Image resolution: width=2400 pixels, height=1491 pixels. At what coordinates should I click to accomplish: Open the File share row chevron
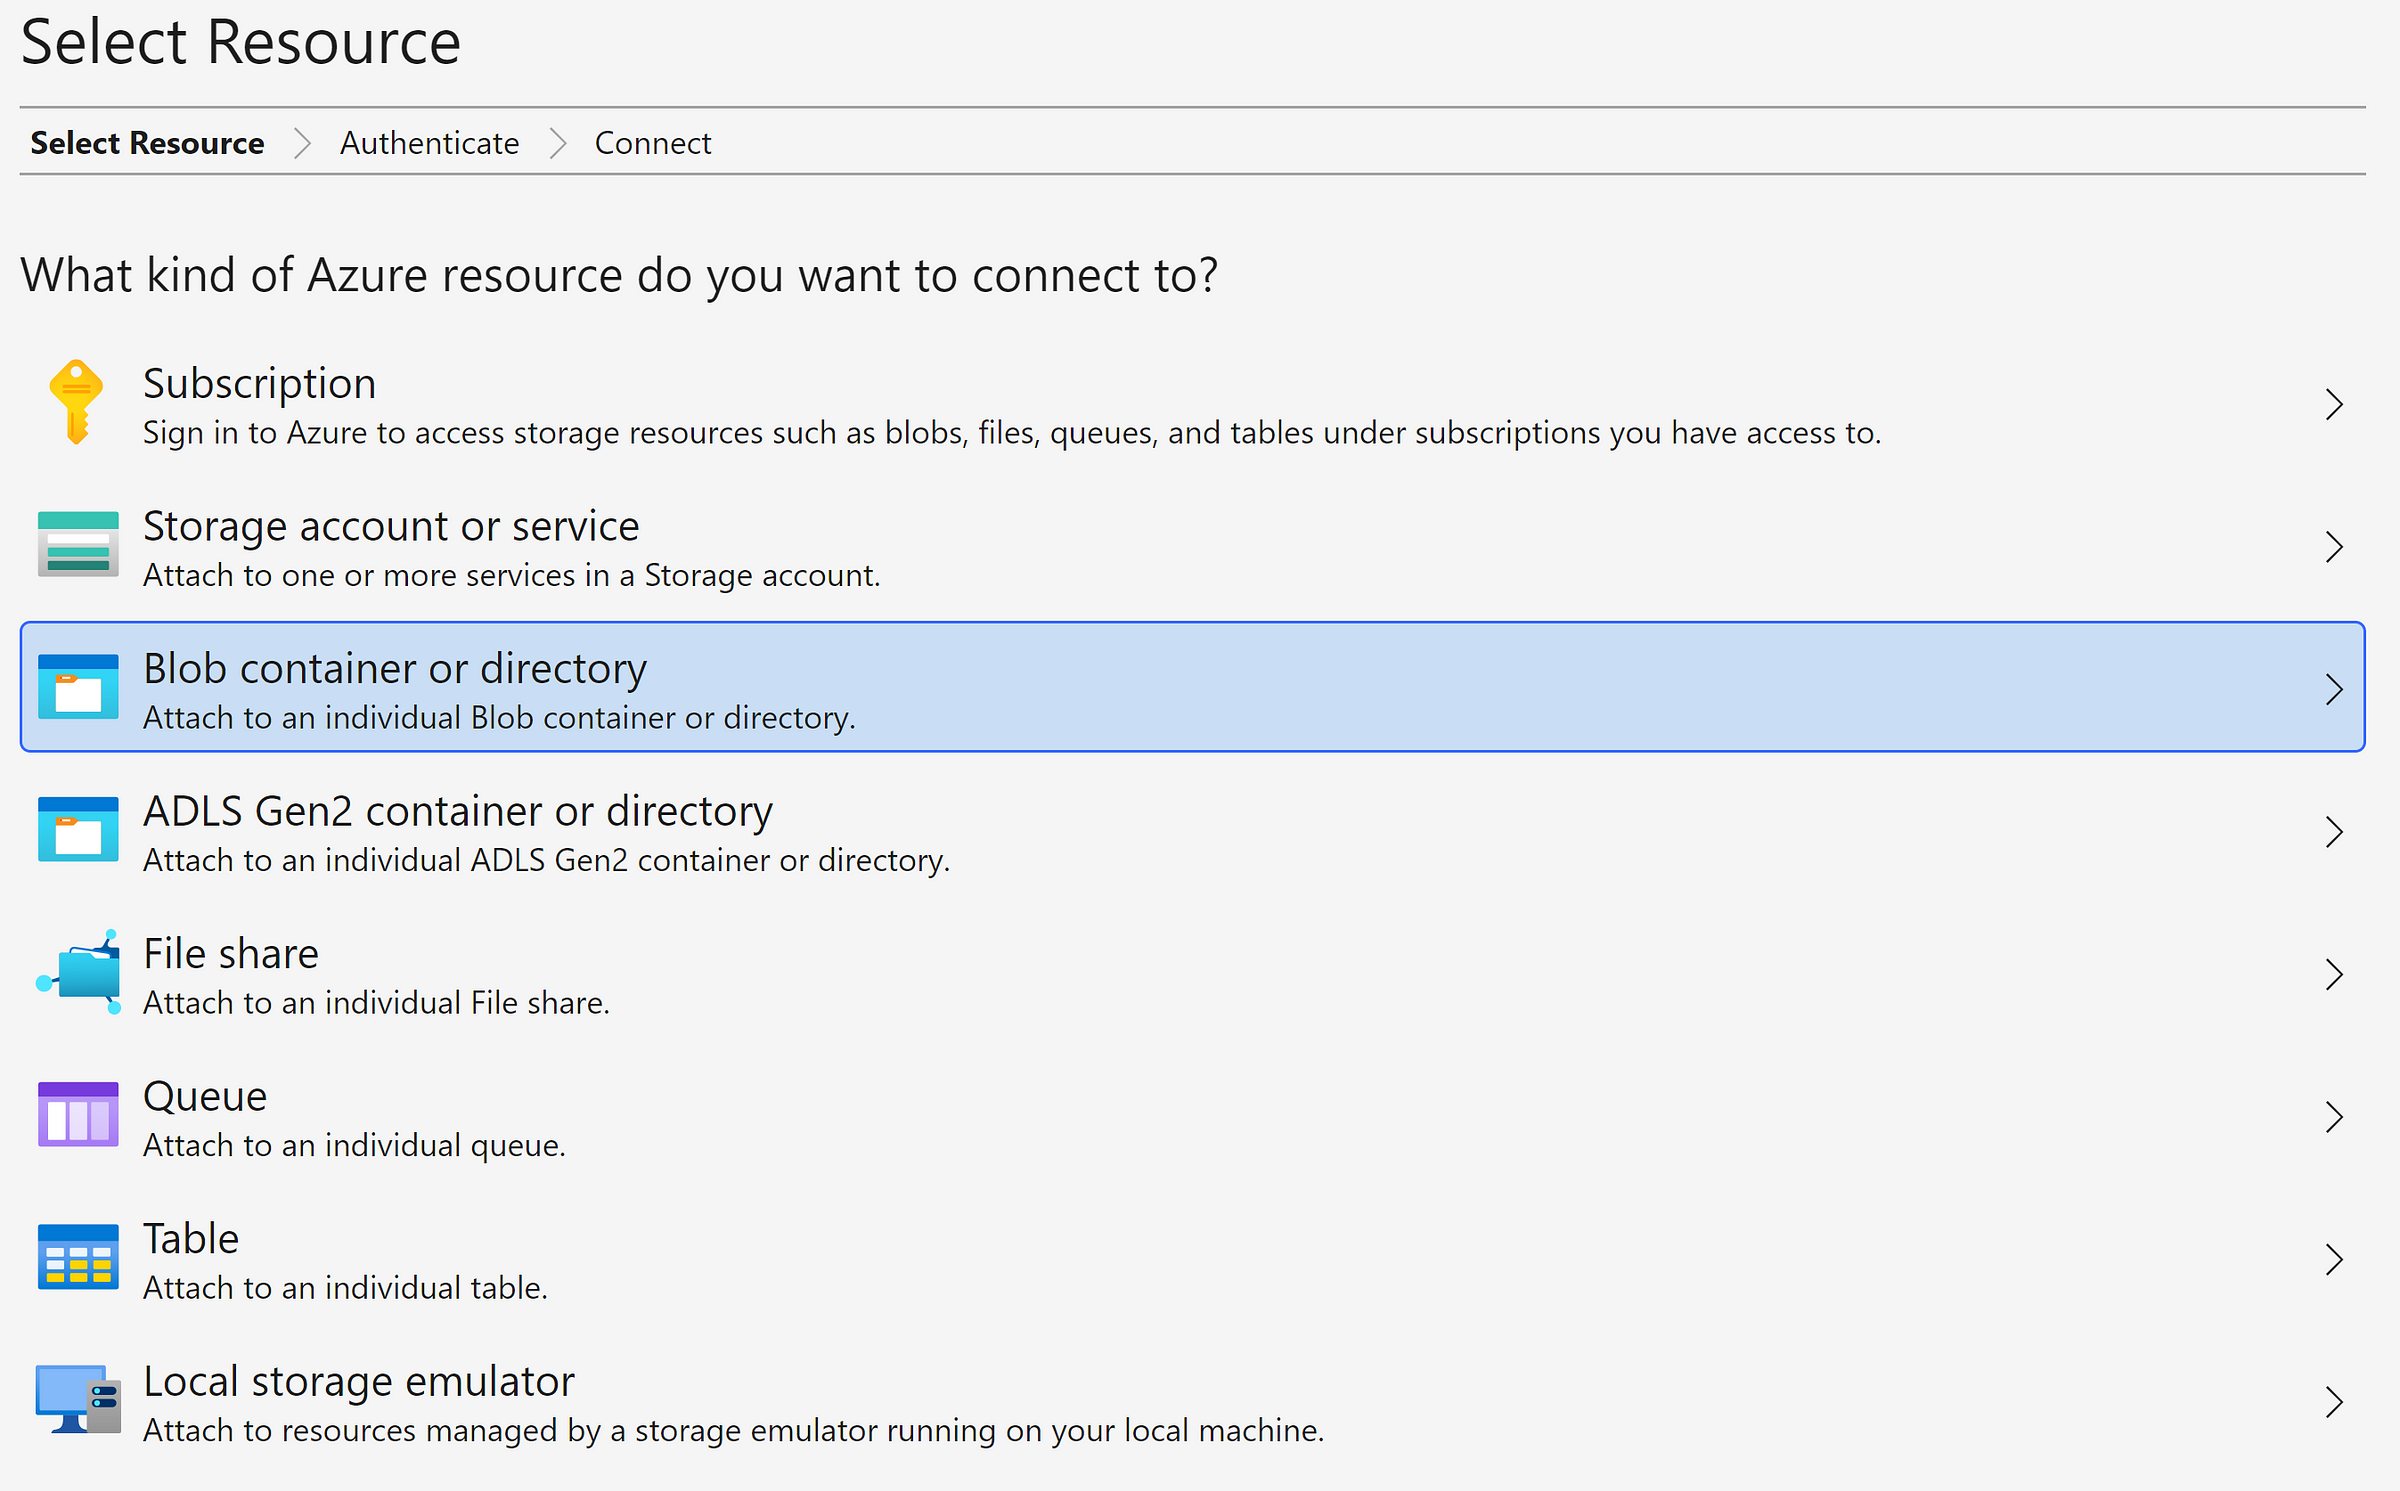2334,974
